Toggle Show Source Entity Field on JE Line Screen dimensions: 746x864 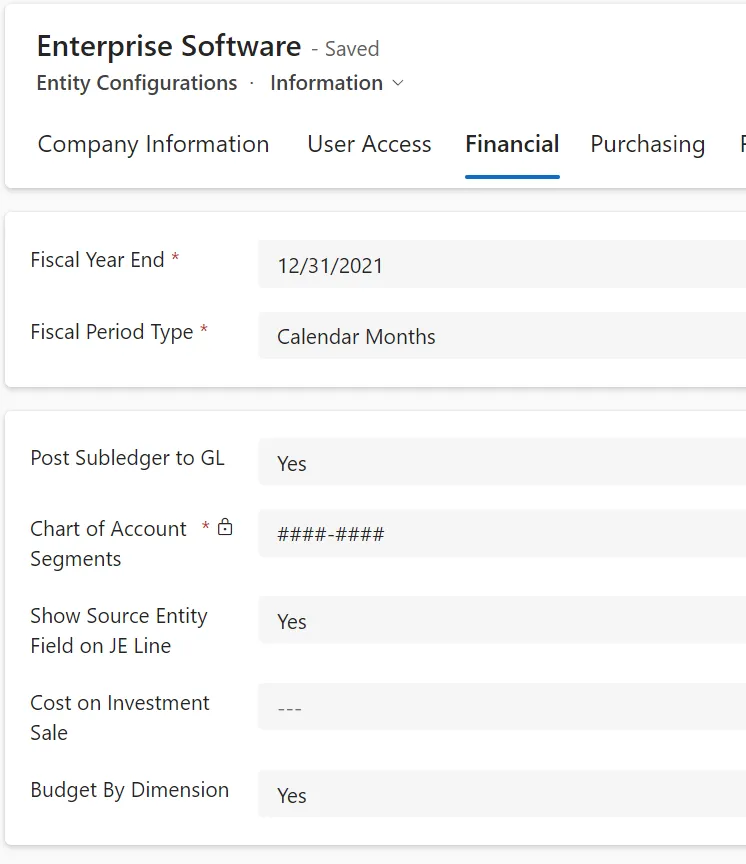[502, 620]
